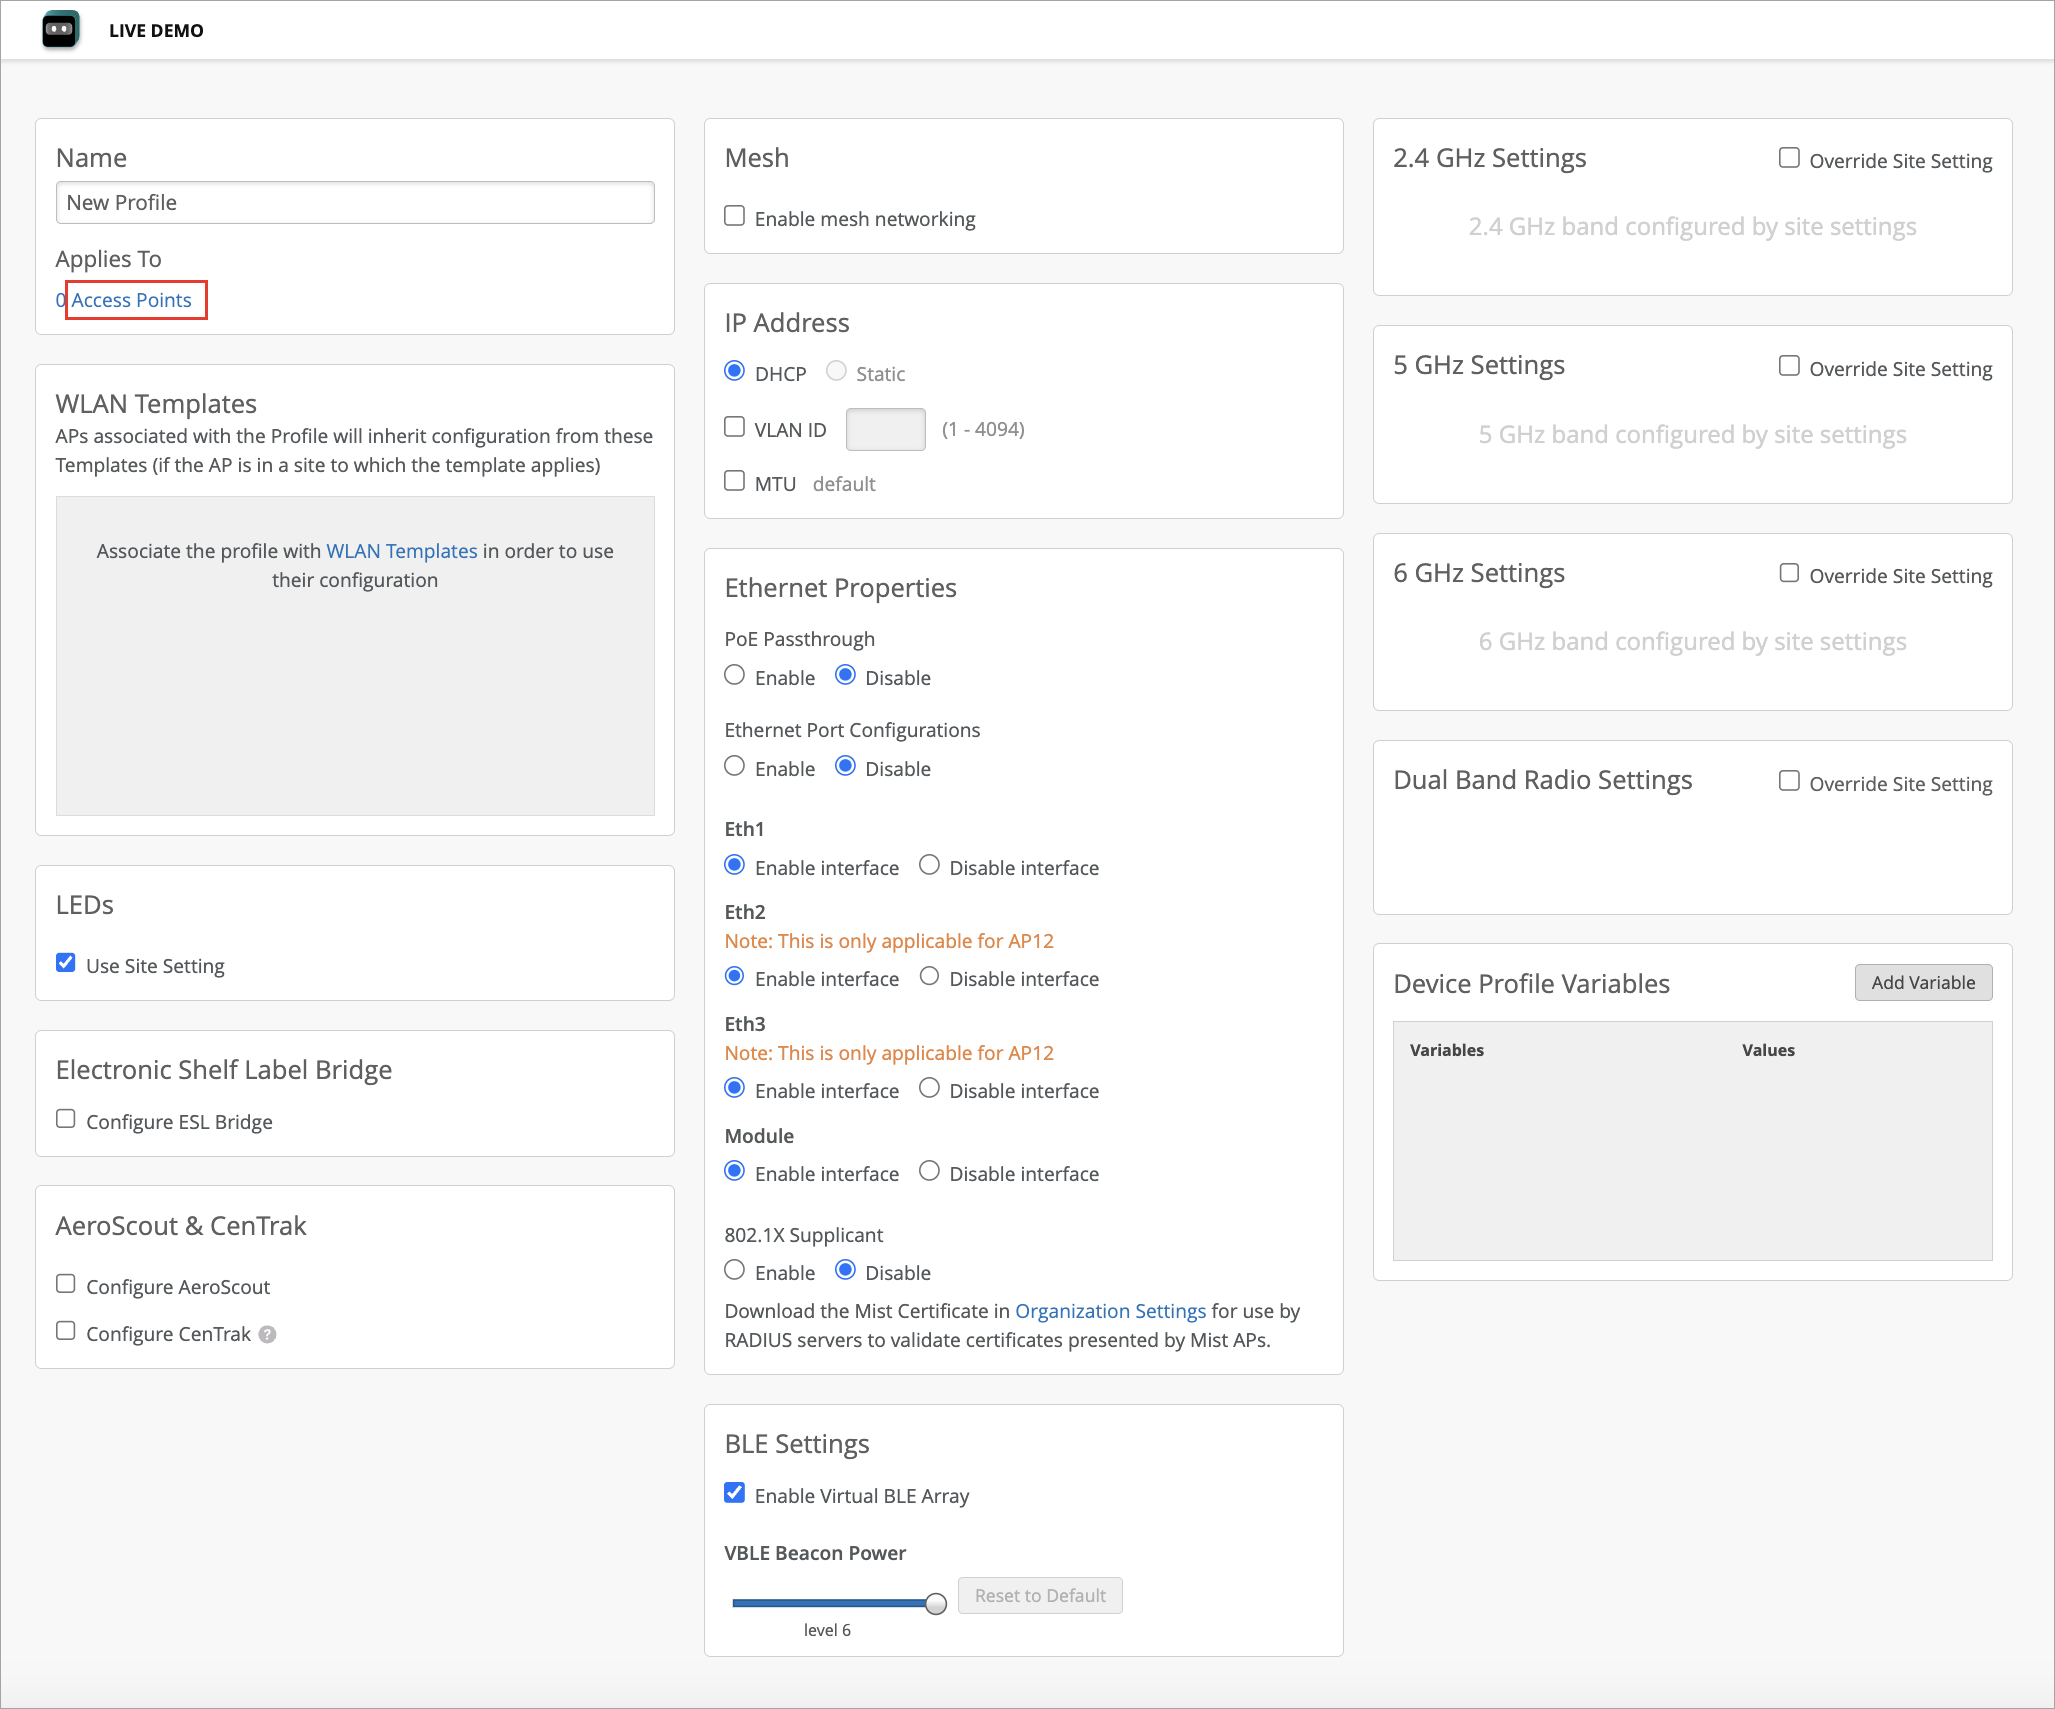Image resolution: width=2055 pixels, height=1709 pixels.
Task: Check Override Site Setting for 2.4 GHz
Action: click(1789, 159)
